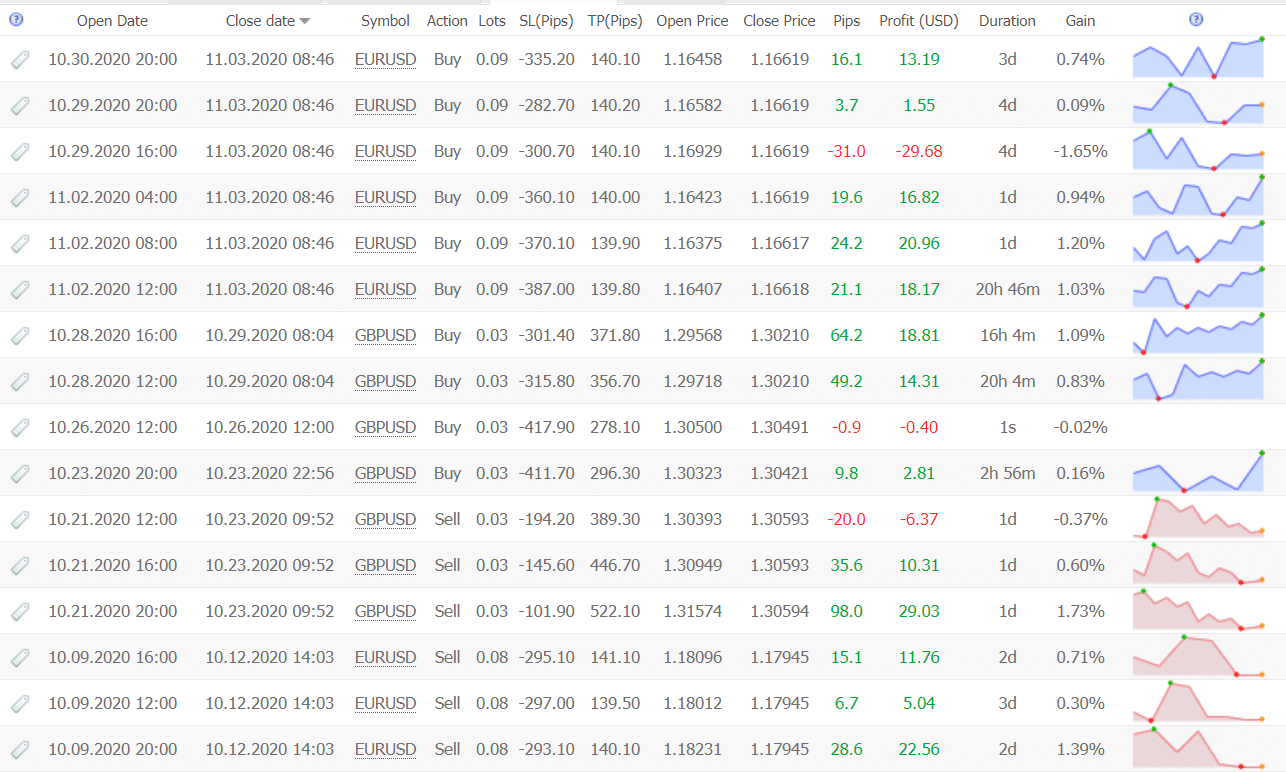The height and width of the screenshot is (772, 1286).
Task: Open the paperclip icon for trade opened 10.28.2020 12:00
Action: click(20, 382)
